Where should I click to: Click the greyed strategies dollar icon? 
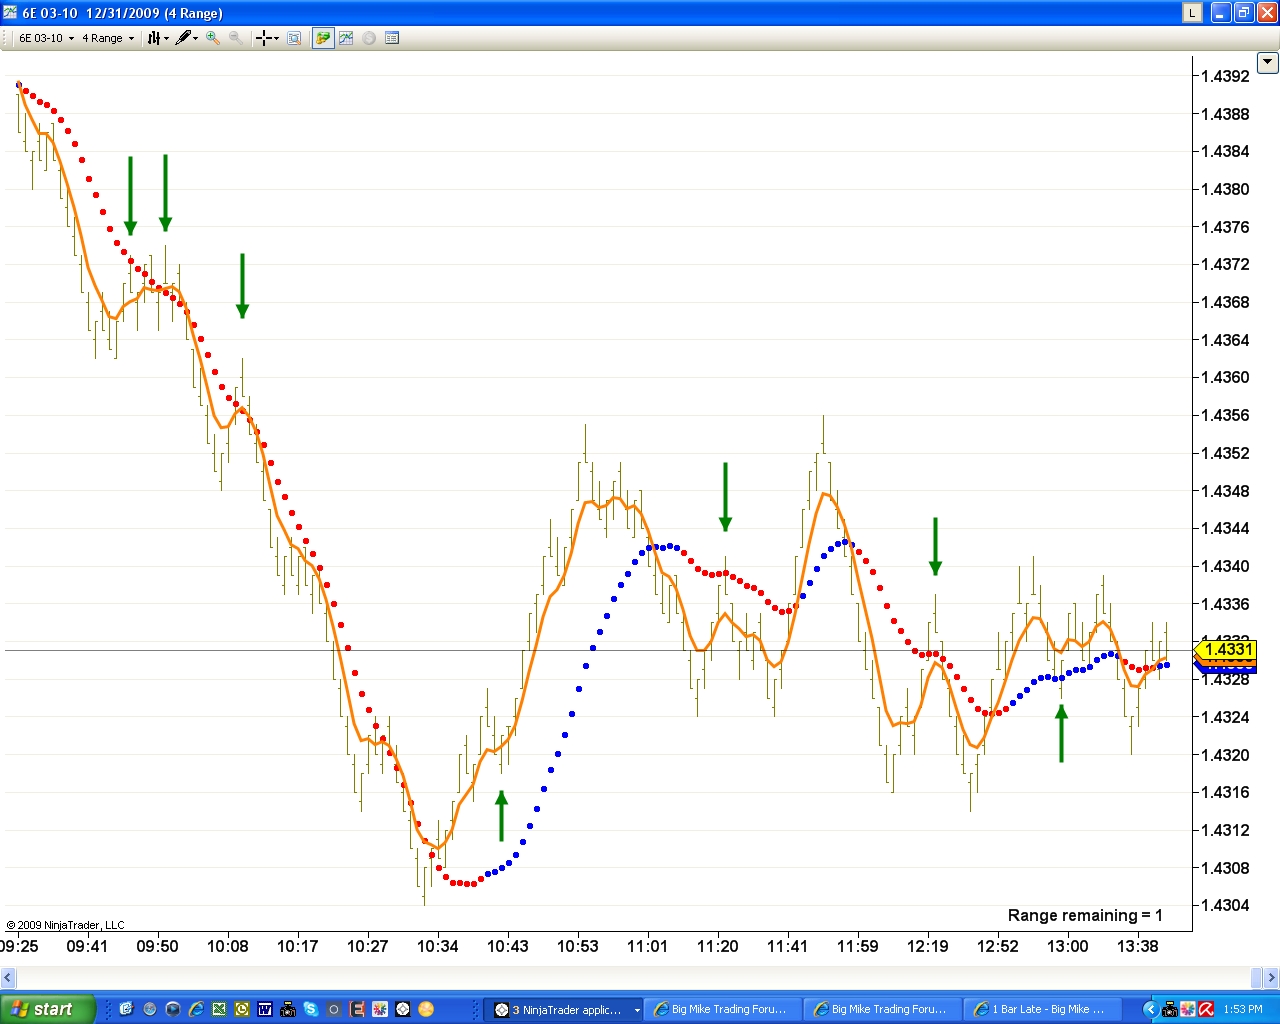tap(369, 38)
